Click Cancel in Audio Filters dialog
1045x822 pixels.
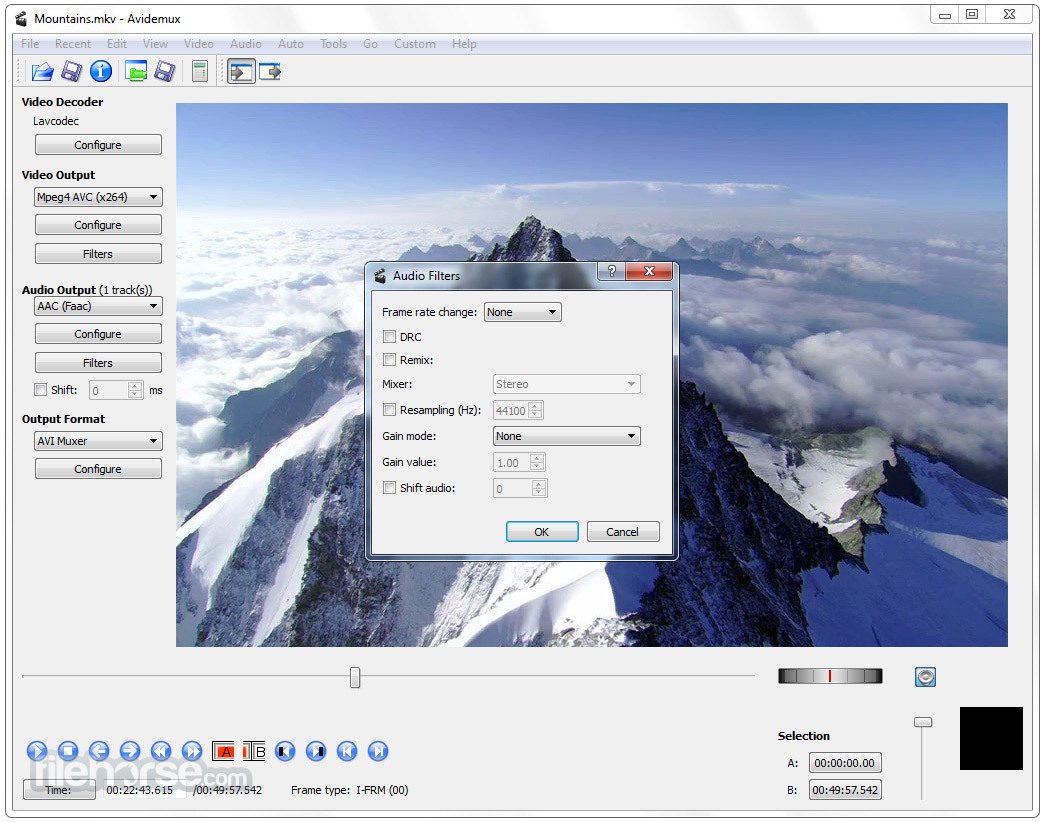622,532
